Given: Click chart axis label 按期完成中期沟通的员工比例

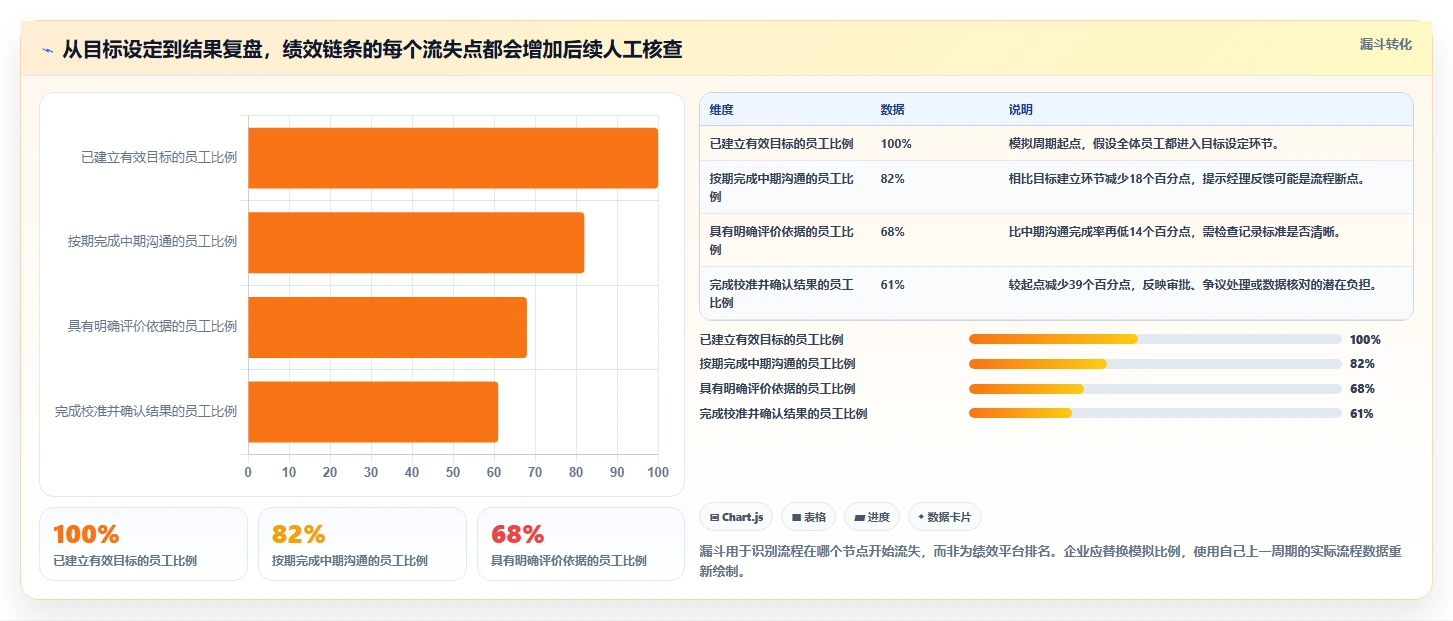Looking at the screenshot, I should (x=153, y=242).
